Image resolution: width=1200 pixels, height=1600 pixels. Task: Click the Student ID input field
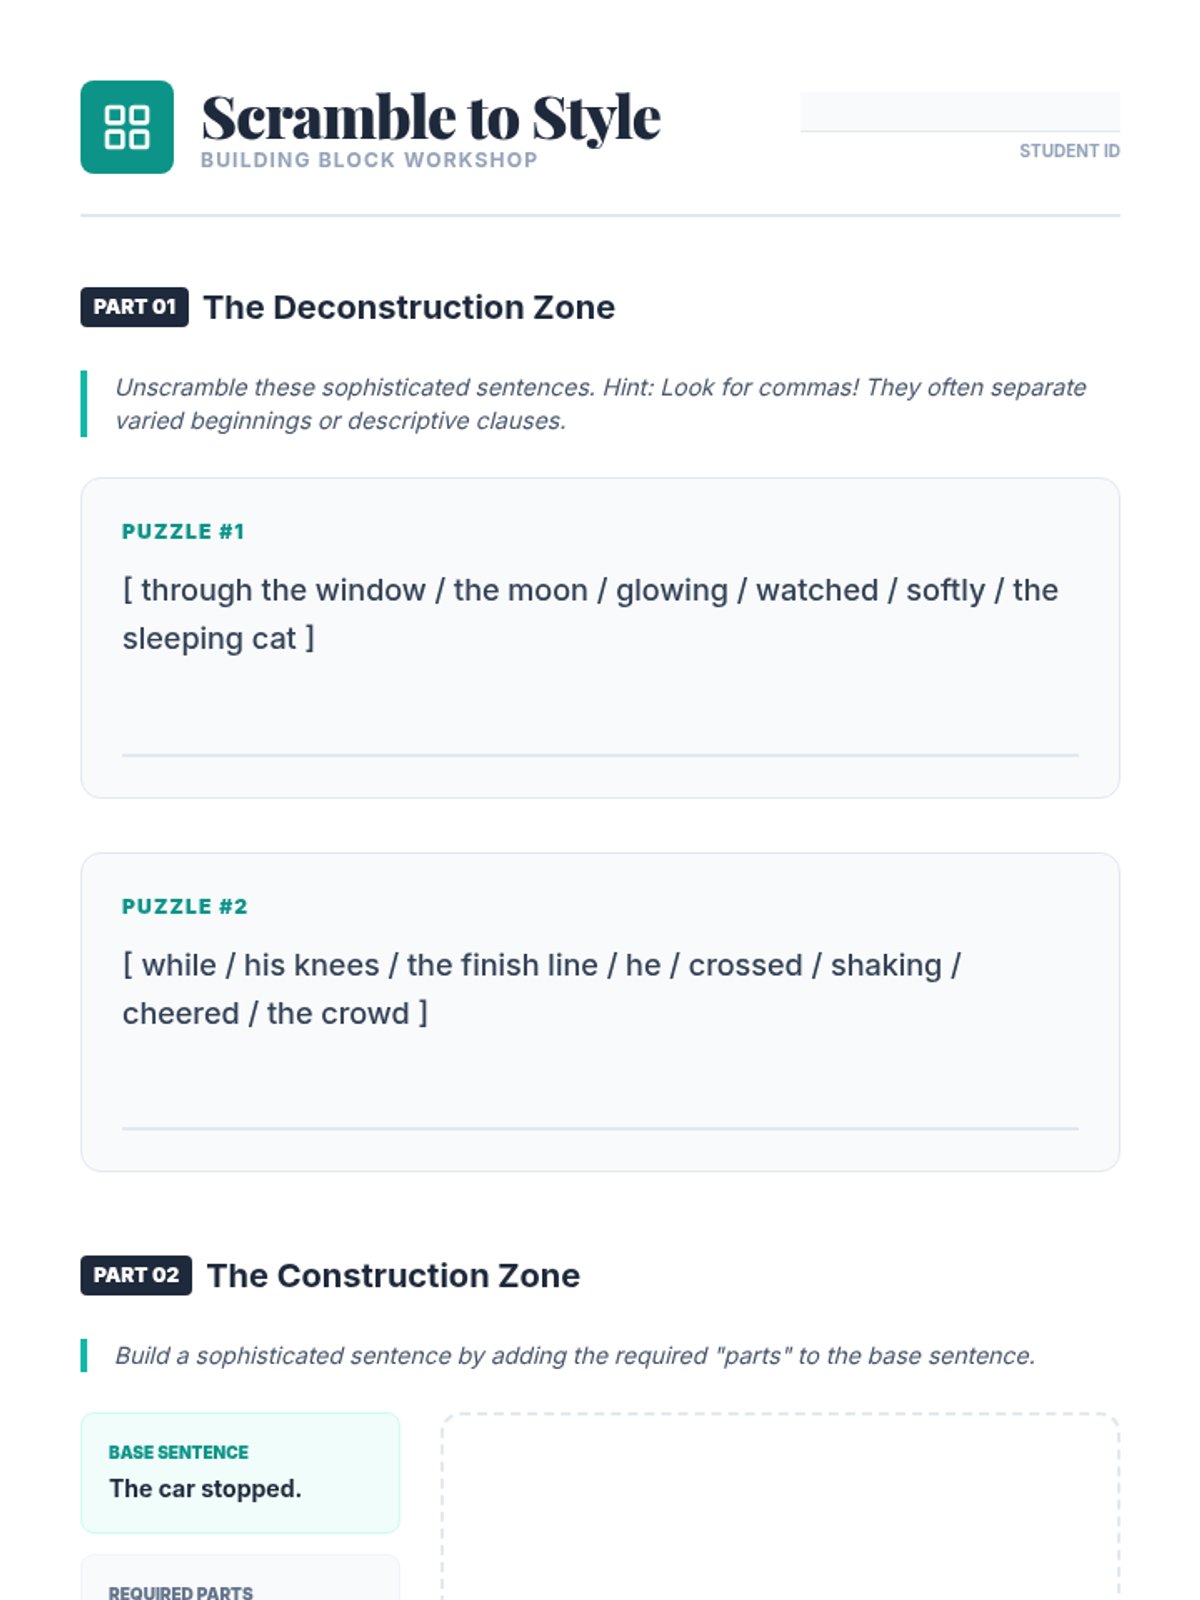[959, 111]
